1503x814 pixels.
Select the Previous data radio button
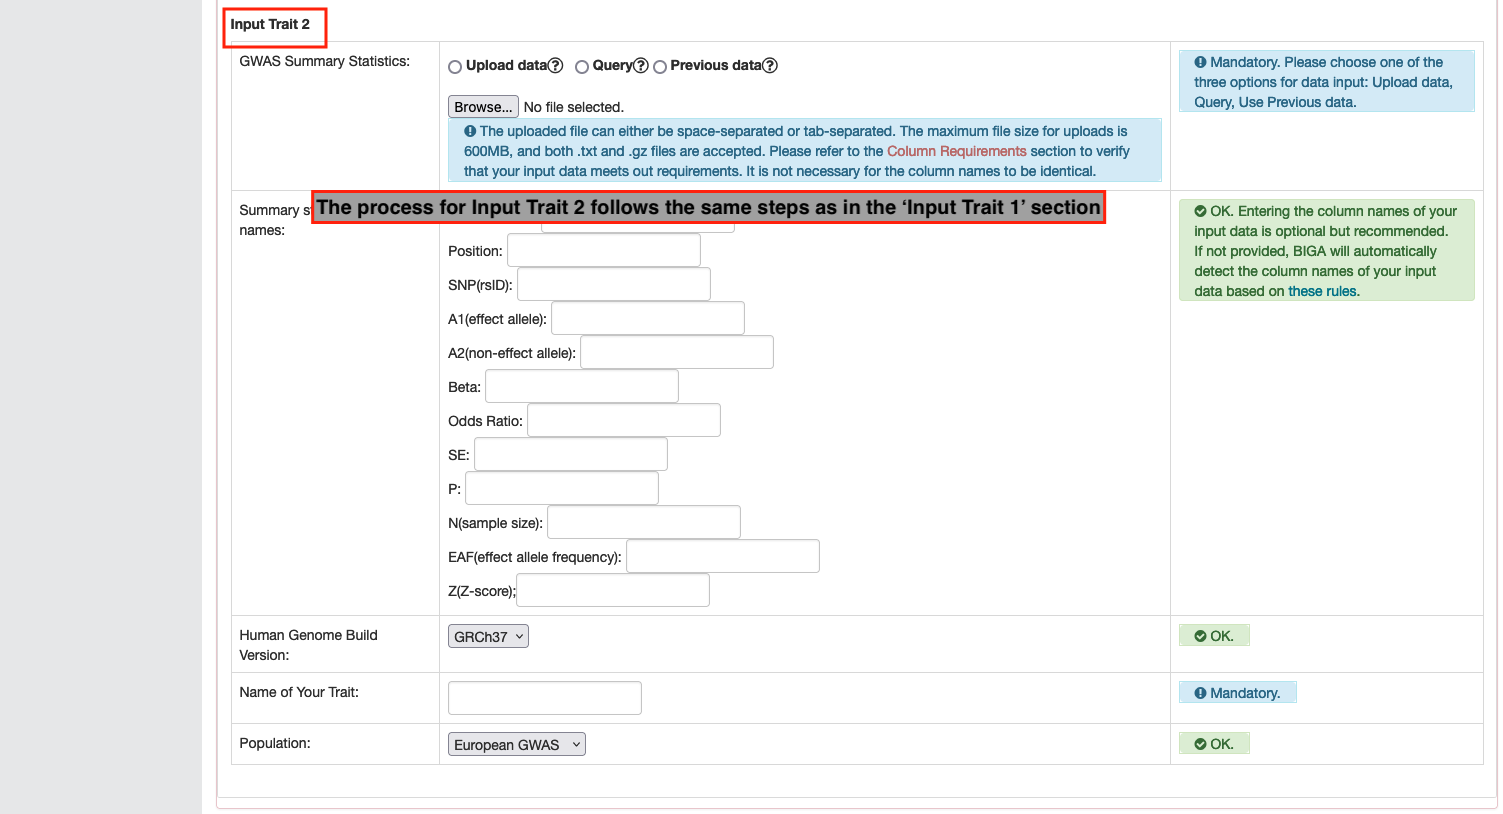click(x=660, y=67)
